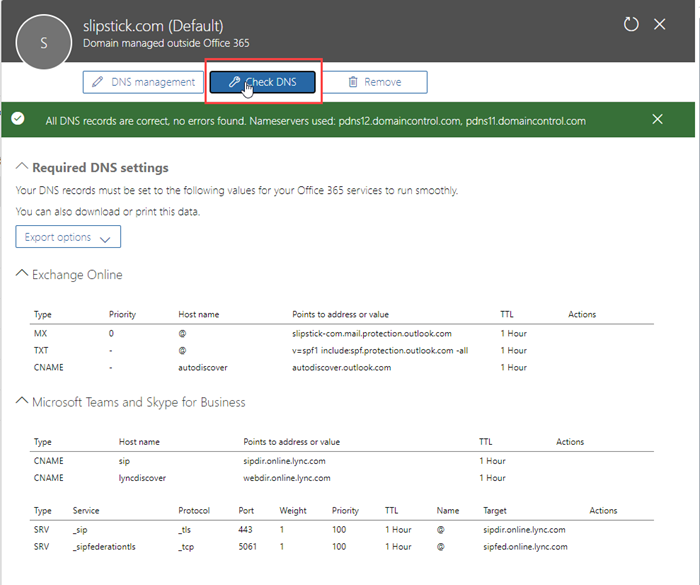The width and height of the screenshot is (700, 585).
Task: Select SRV _sip target sipdir.online.lync.com
Action: tap(524, 530)
